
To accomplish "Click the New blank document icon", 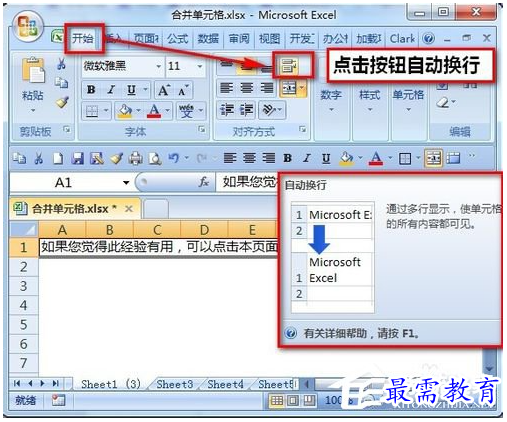I will tap(58, 159).
